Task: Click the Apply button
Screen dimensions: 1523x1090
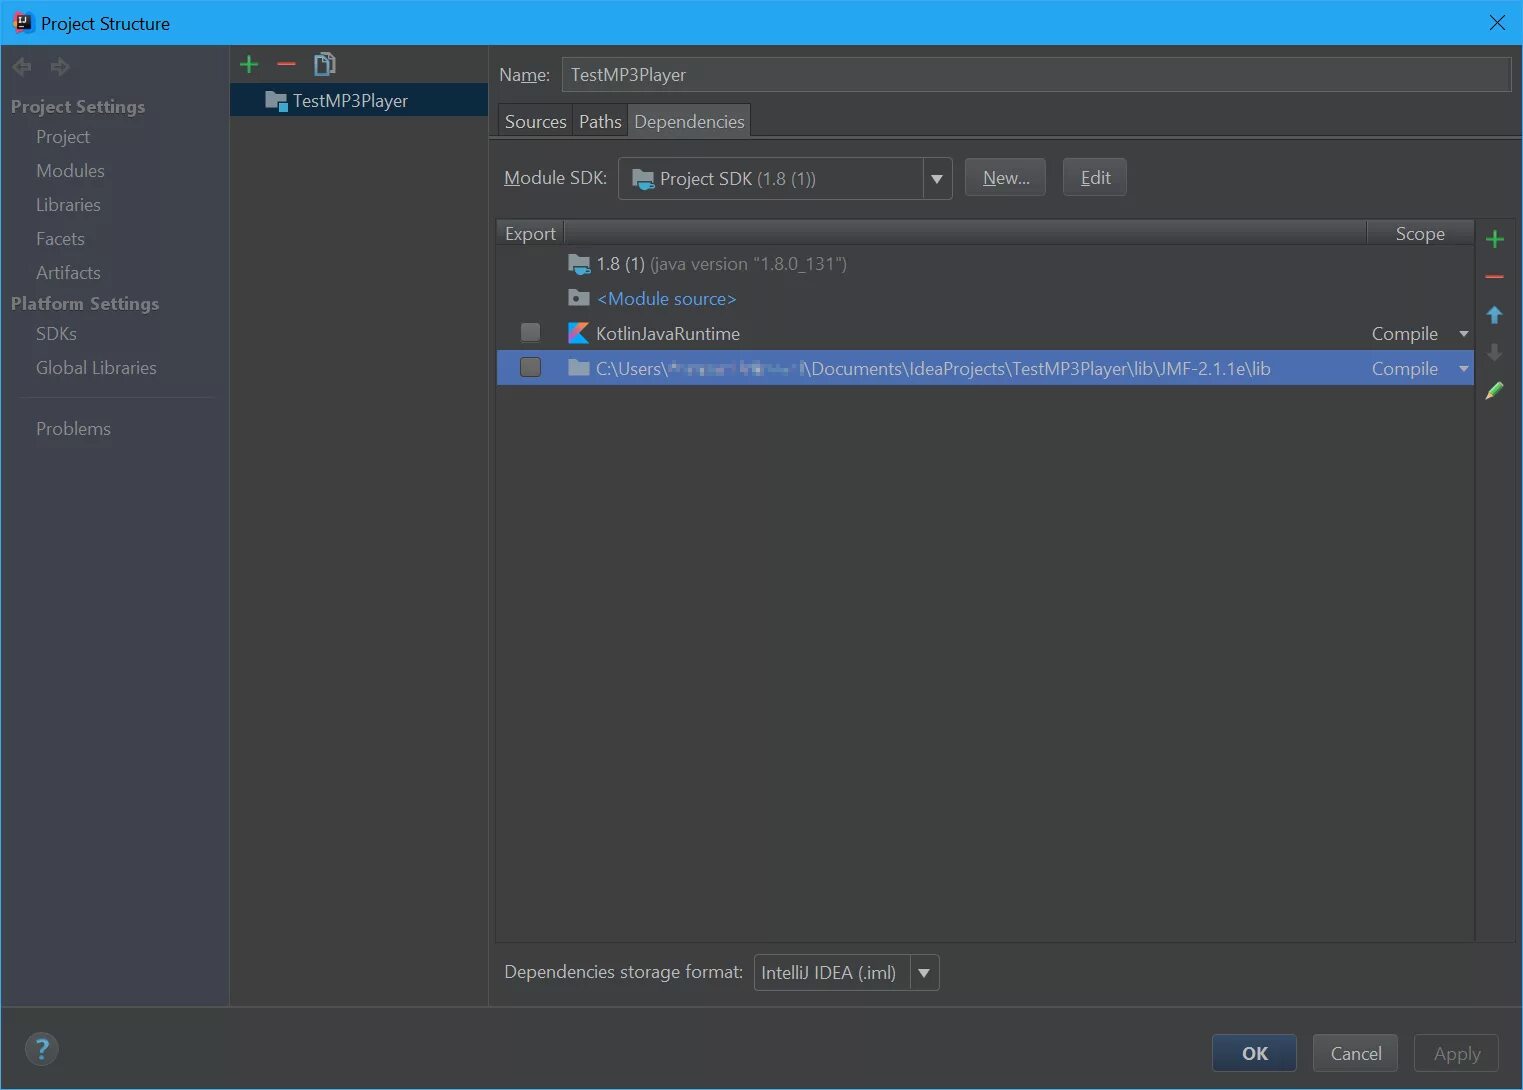Action: coord(1457,1053)
